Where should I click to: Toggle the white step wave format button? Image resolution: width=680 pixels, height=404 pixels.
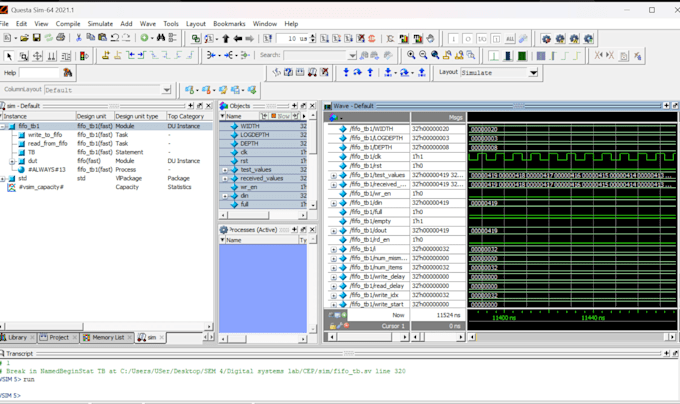point(494,55)
